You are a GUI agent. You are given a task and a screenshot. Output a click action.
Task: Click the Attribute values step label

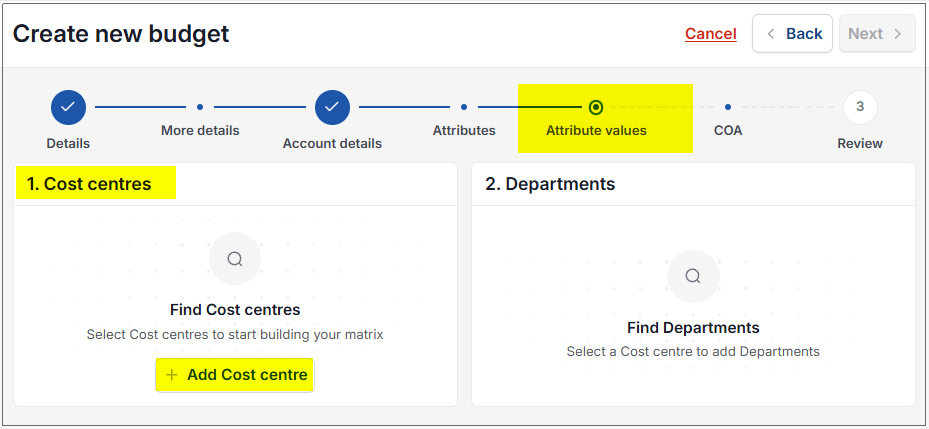596,130
